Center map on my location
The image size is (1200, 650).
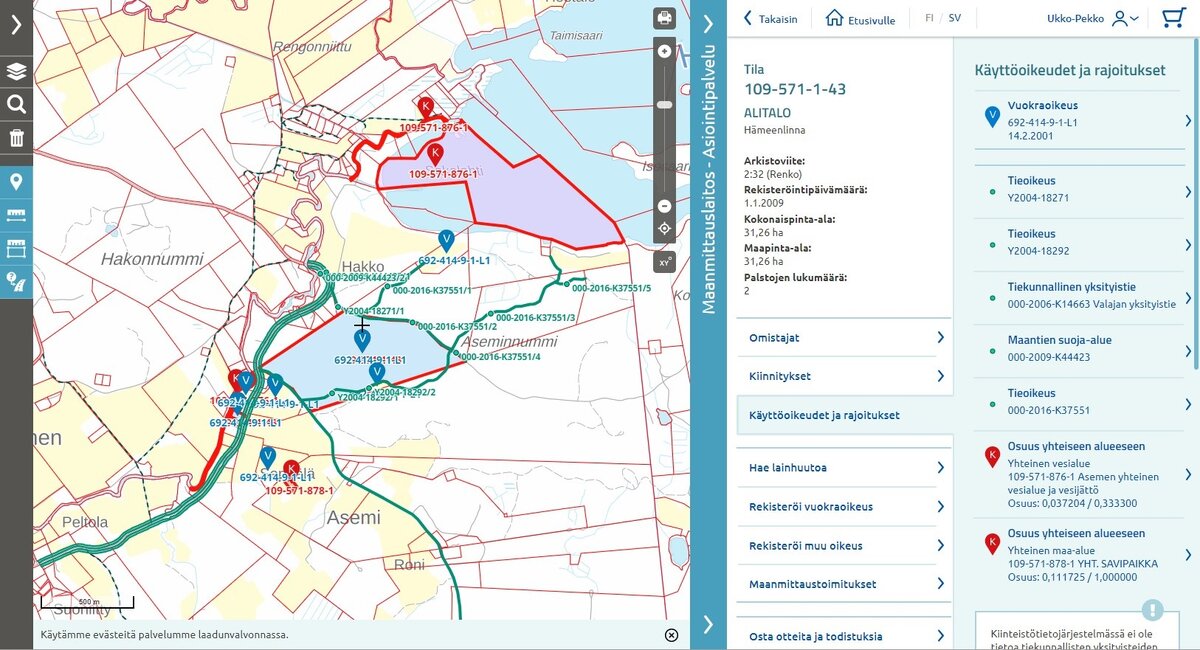click(x=664, y=229)
